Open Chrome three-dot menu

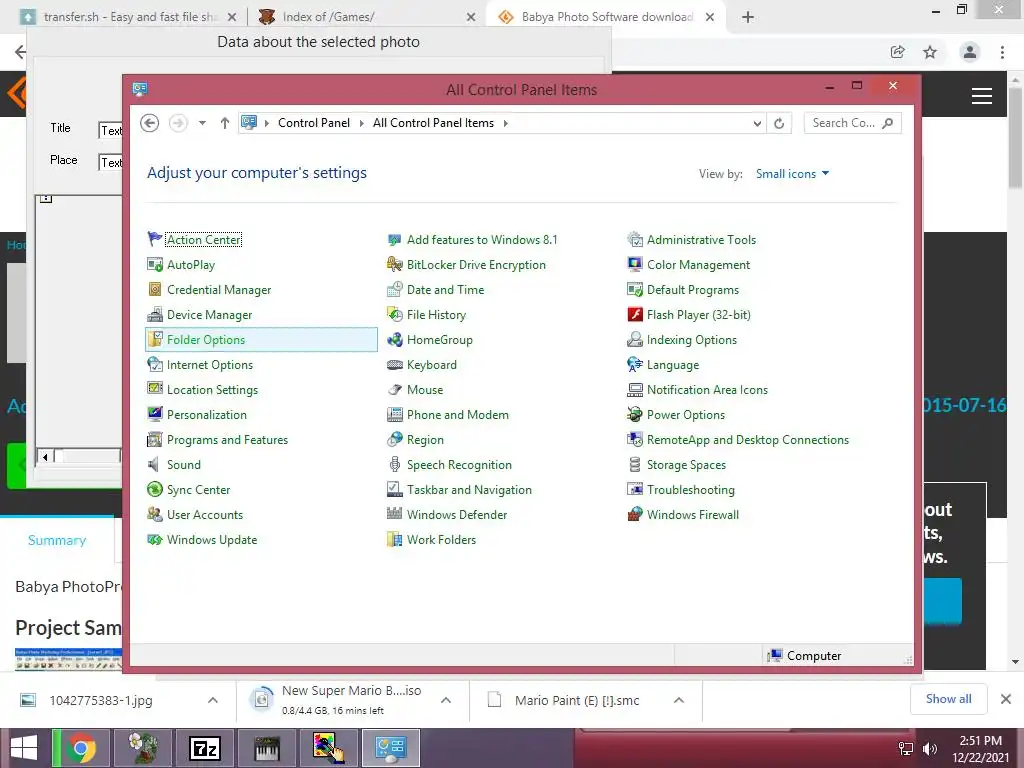(x=1002, y=52)
